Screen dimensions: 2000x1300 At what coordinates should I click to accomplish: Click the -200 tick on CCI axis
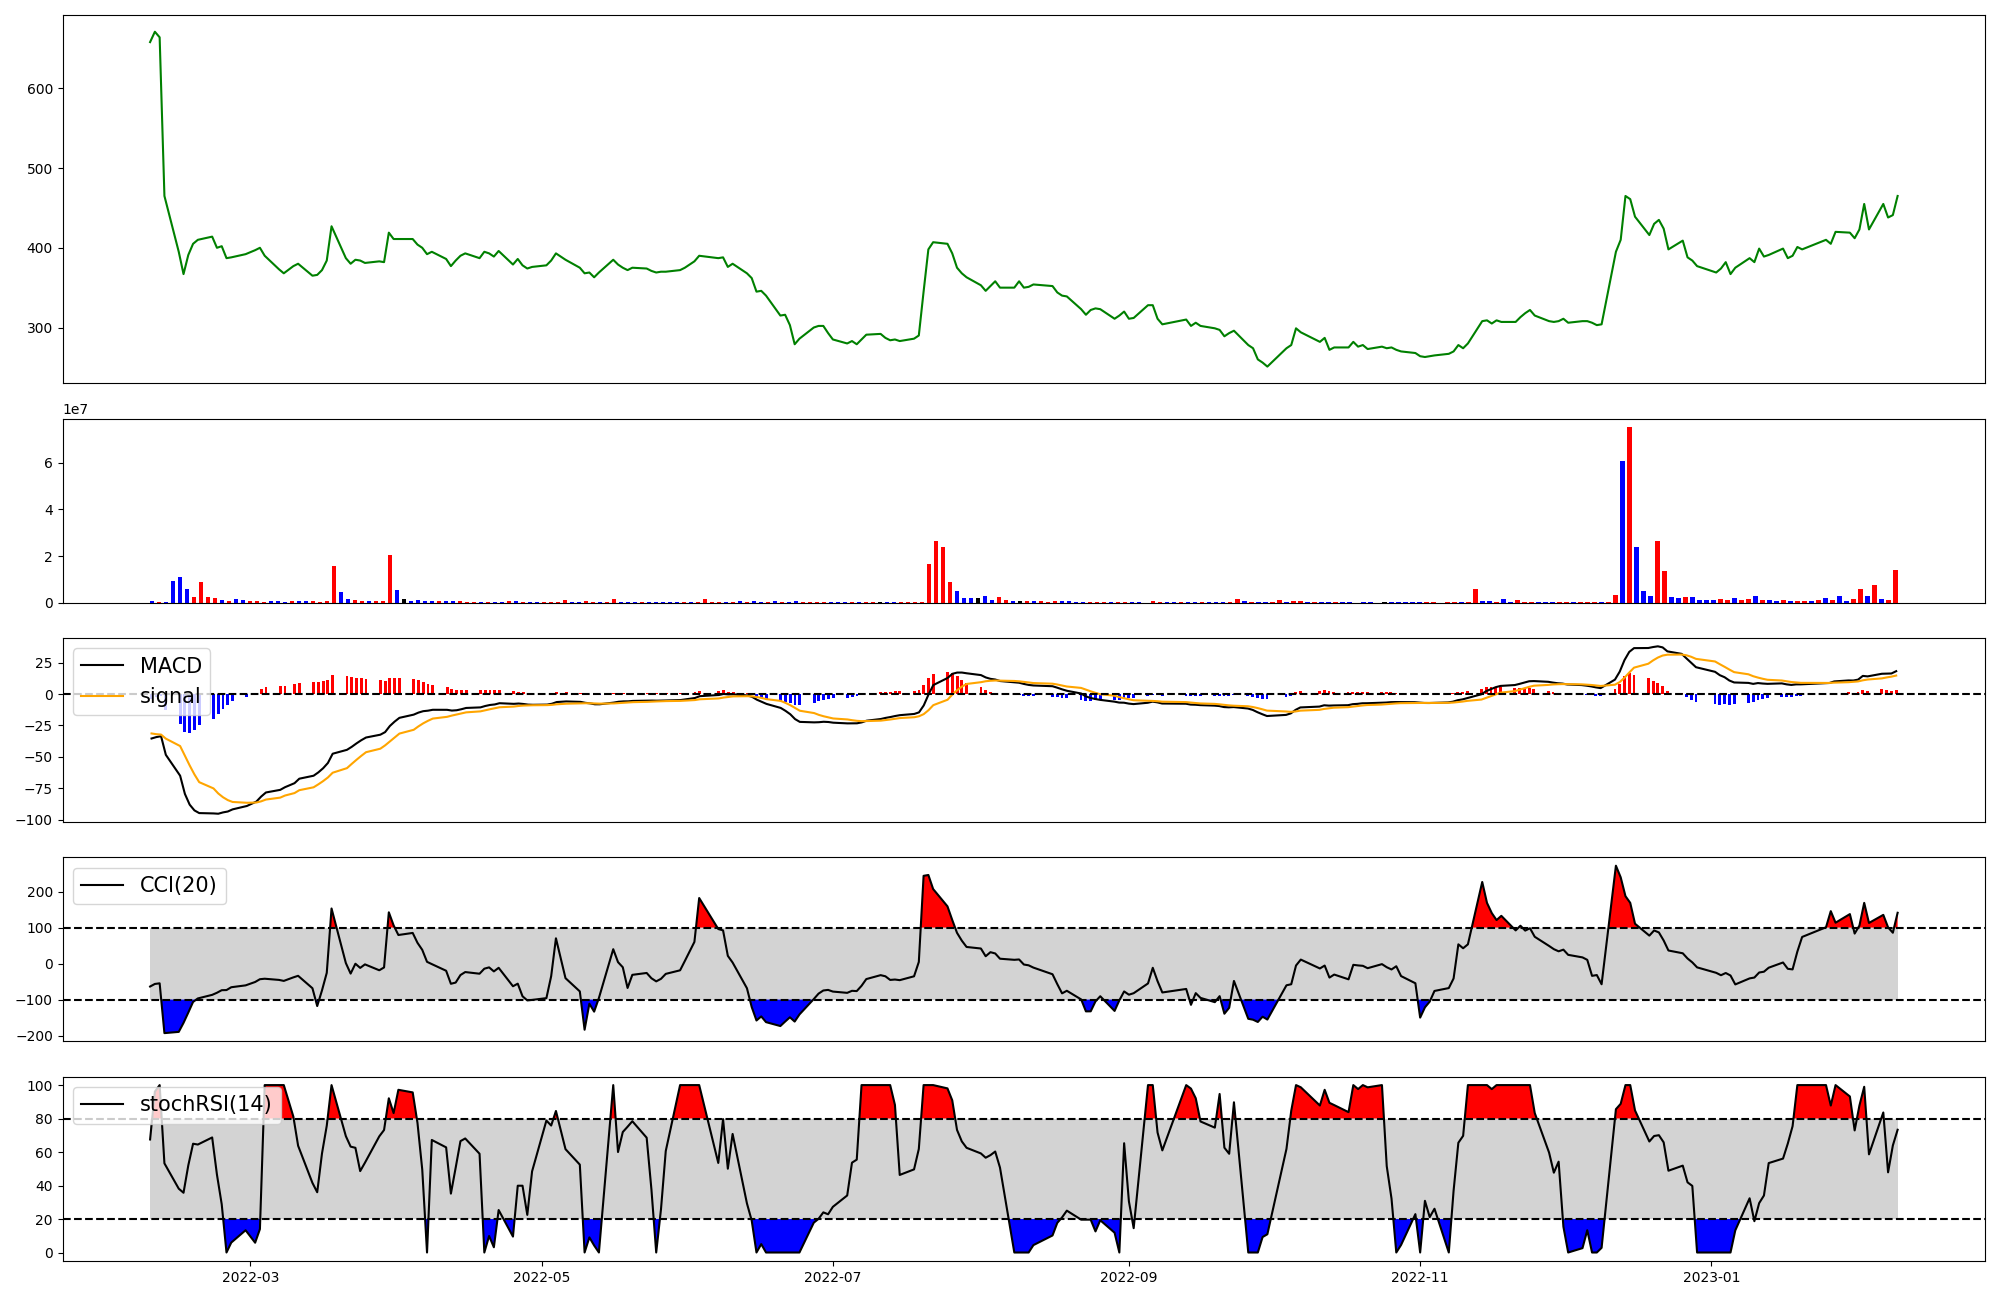pyautogui.click(x=36, y=1037)
